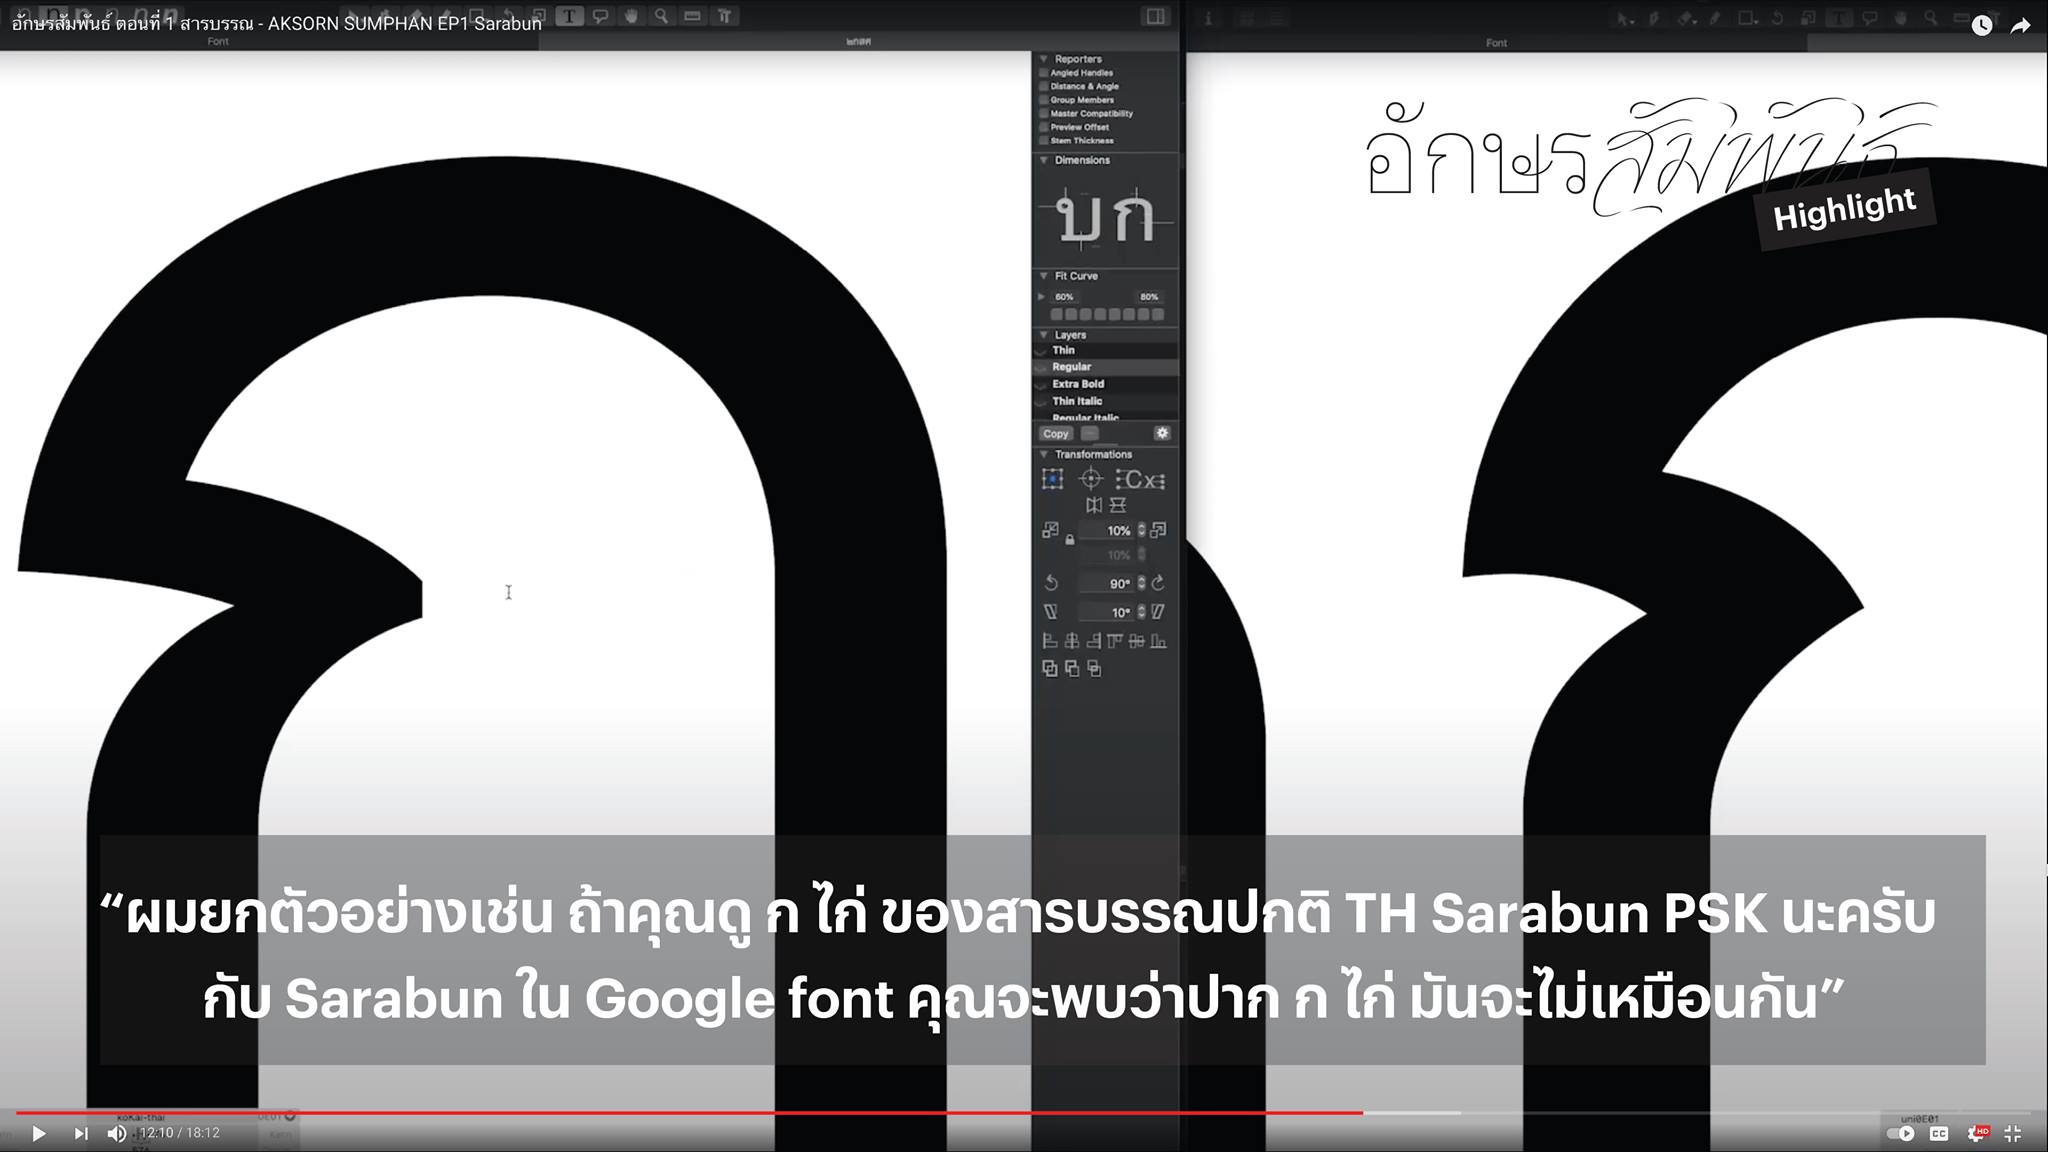
Task: Enable Distance & Angle reporter
Action: click(x=1044, y=86)
